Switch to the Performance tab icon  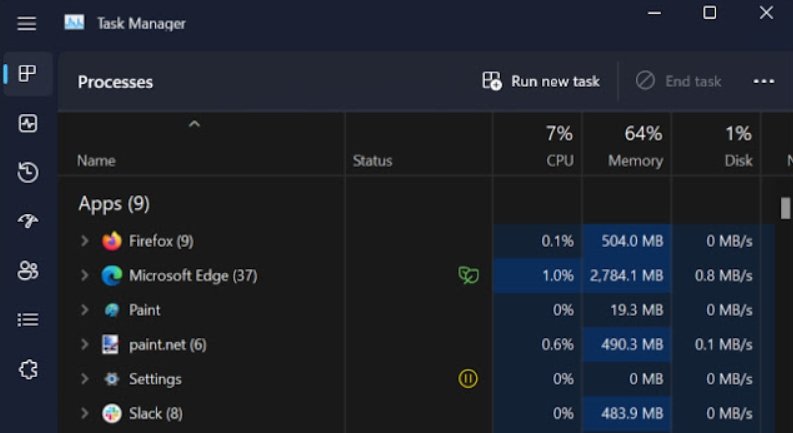[x=28, y=123]
